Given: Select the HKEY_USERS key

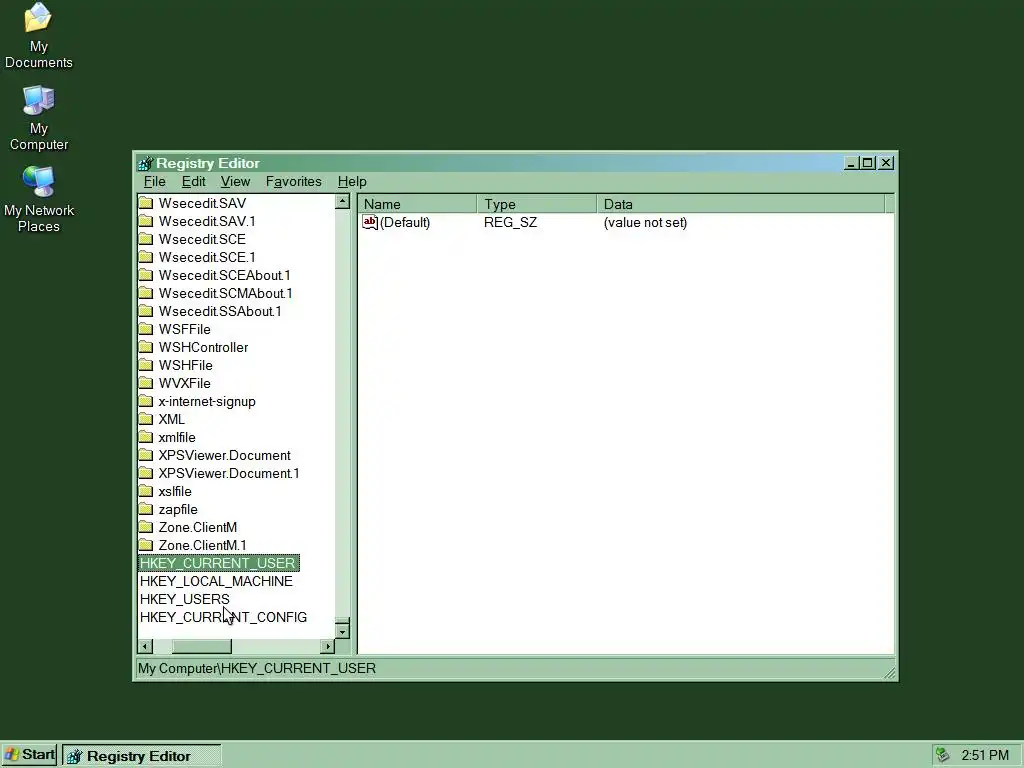Looking at the screenshot, I should coord(185,599).
